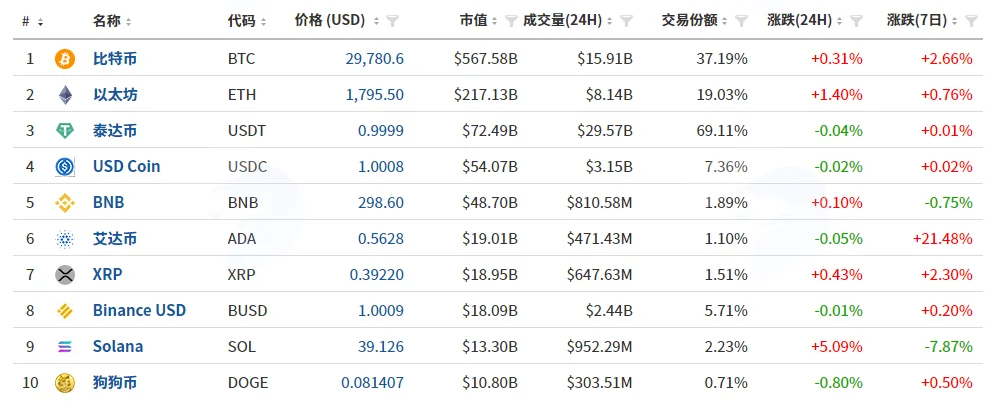Select market cap $567.58B
Viewport: 992px width, 411px height.
tap(486, 59)
